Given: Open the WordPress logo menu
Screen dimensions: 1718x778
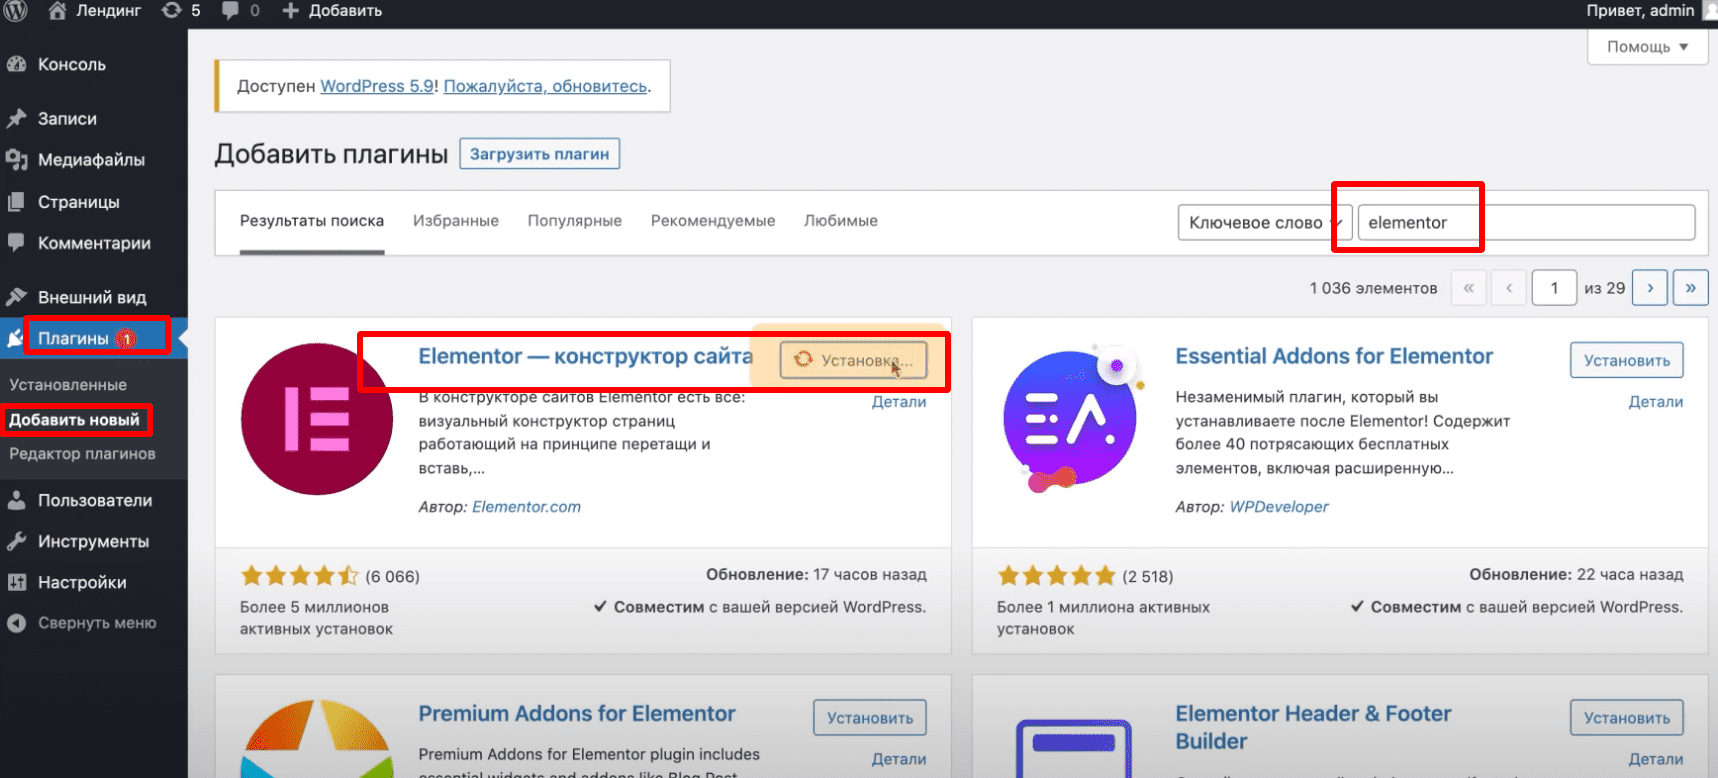Looking at the screenshot, I should coord(15,11).
